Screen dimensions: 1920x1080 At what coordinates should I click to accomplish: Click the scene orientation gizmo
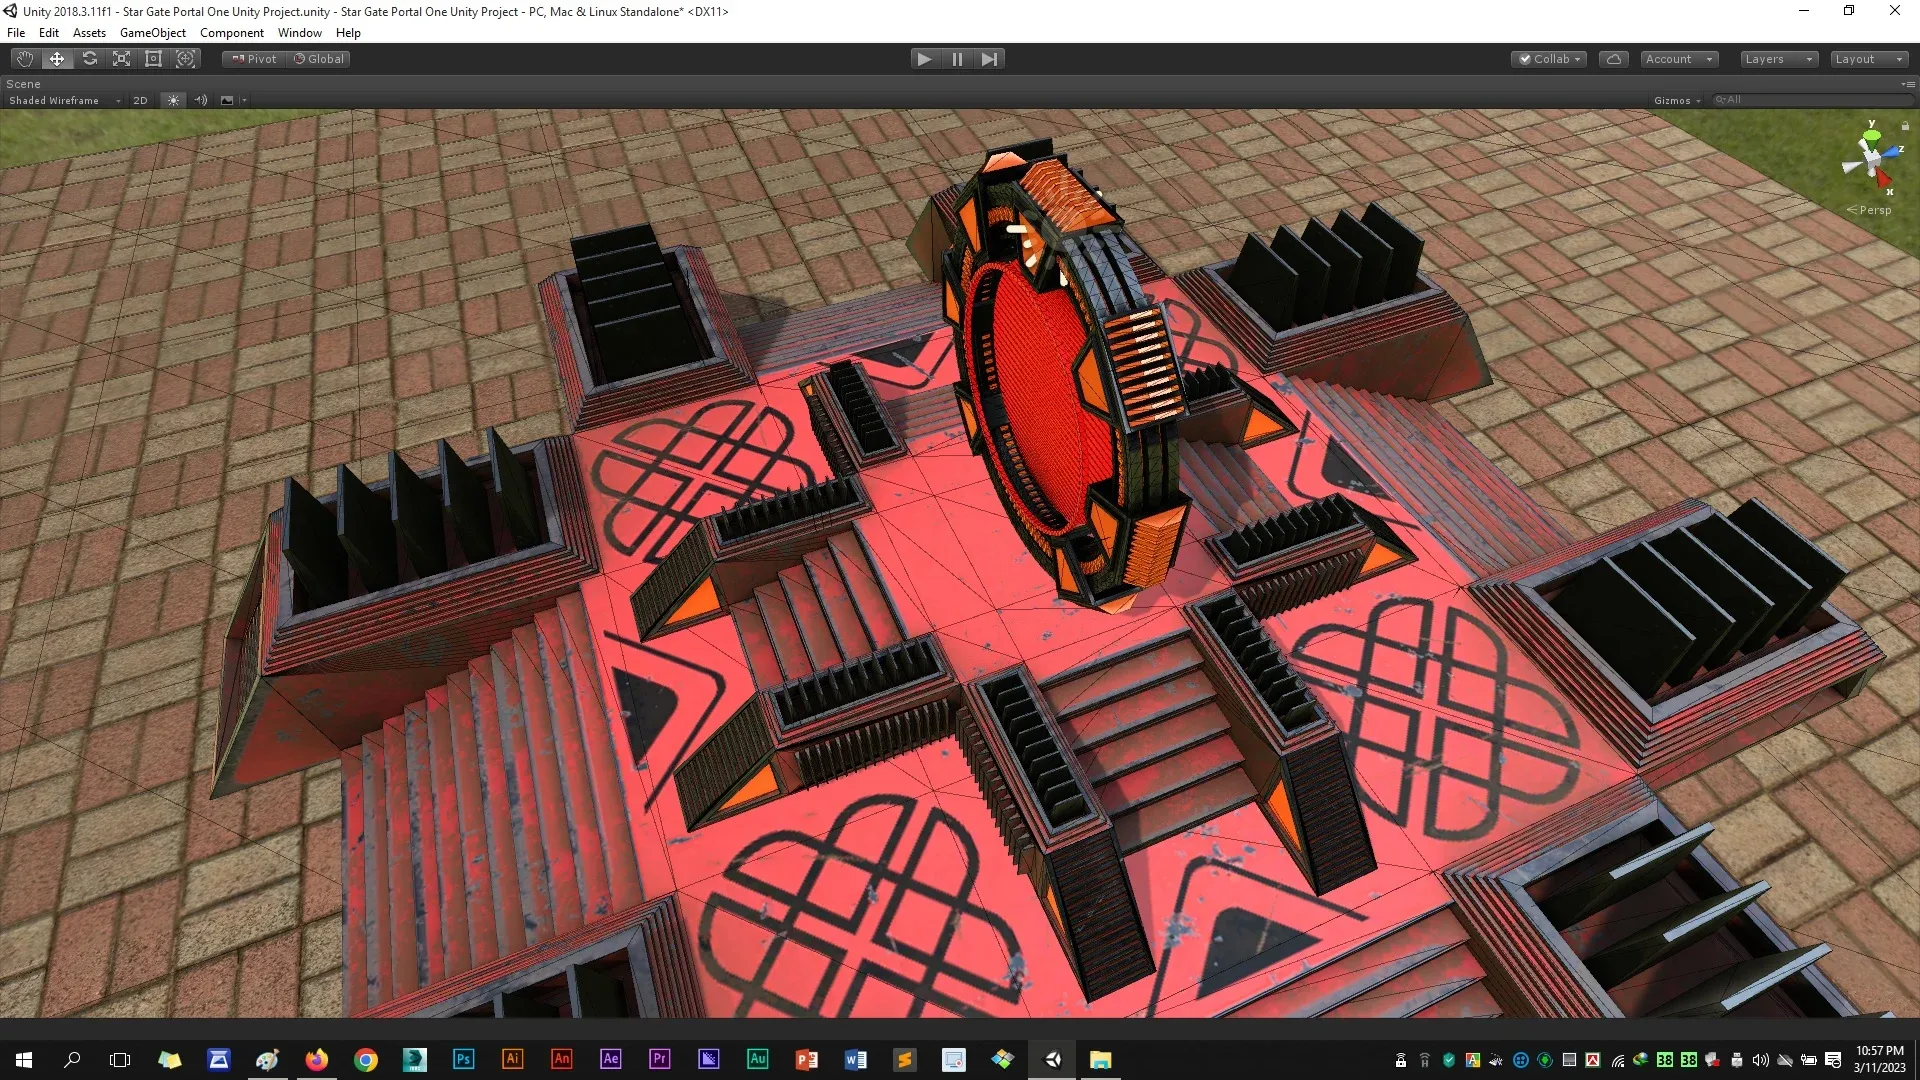(1870, 158)
